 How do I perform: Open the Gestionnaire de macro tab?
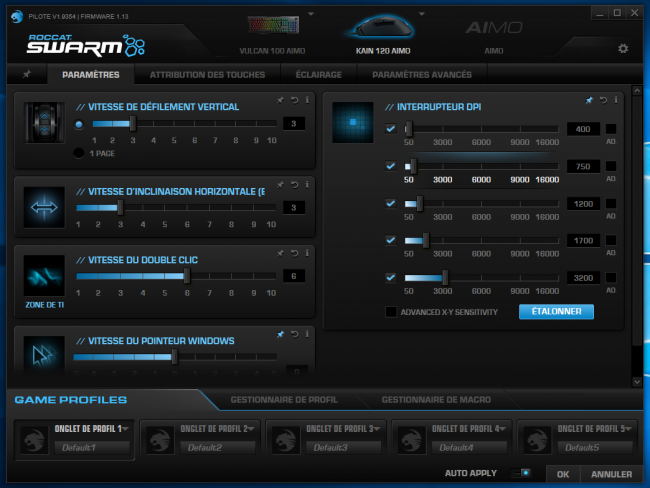point(436,400)
